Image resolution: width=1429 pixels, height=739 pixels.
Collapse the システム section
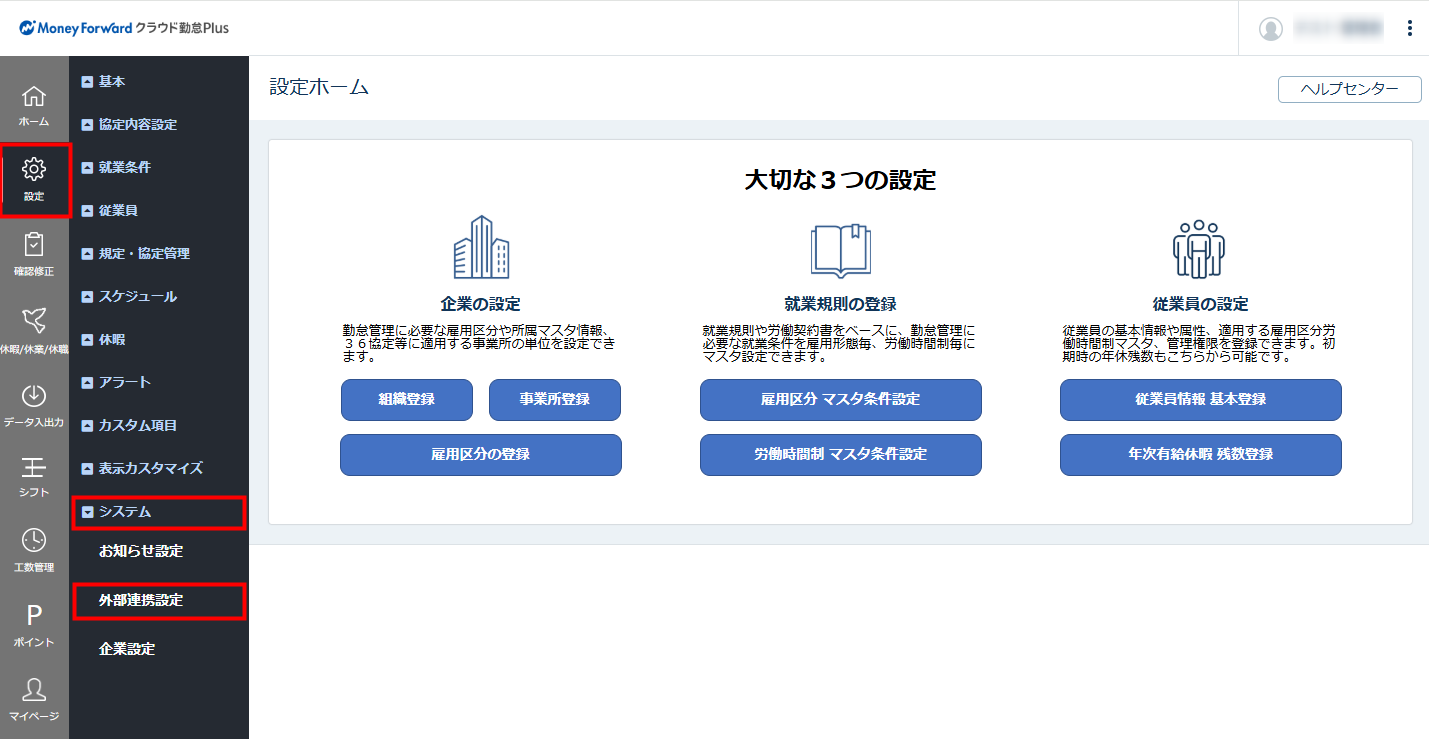116,512
